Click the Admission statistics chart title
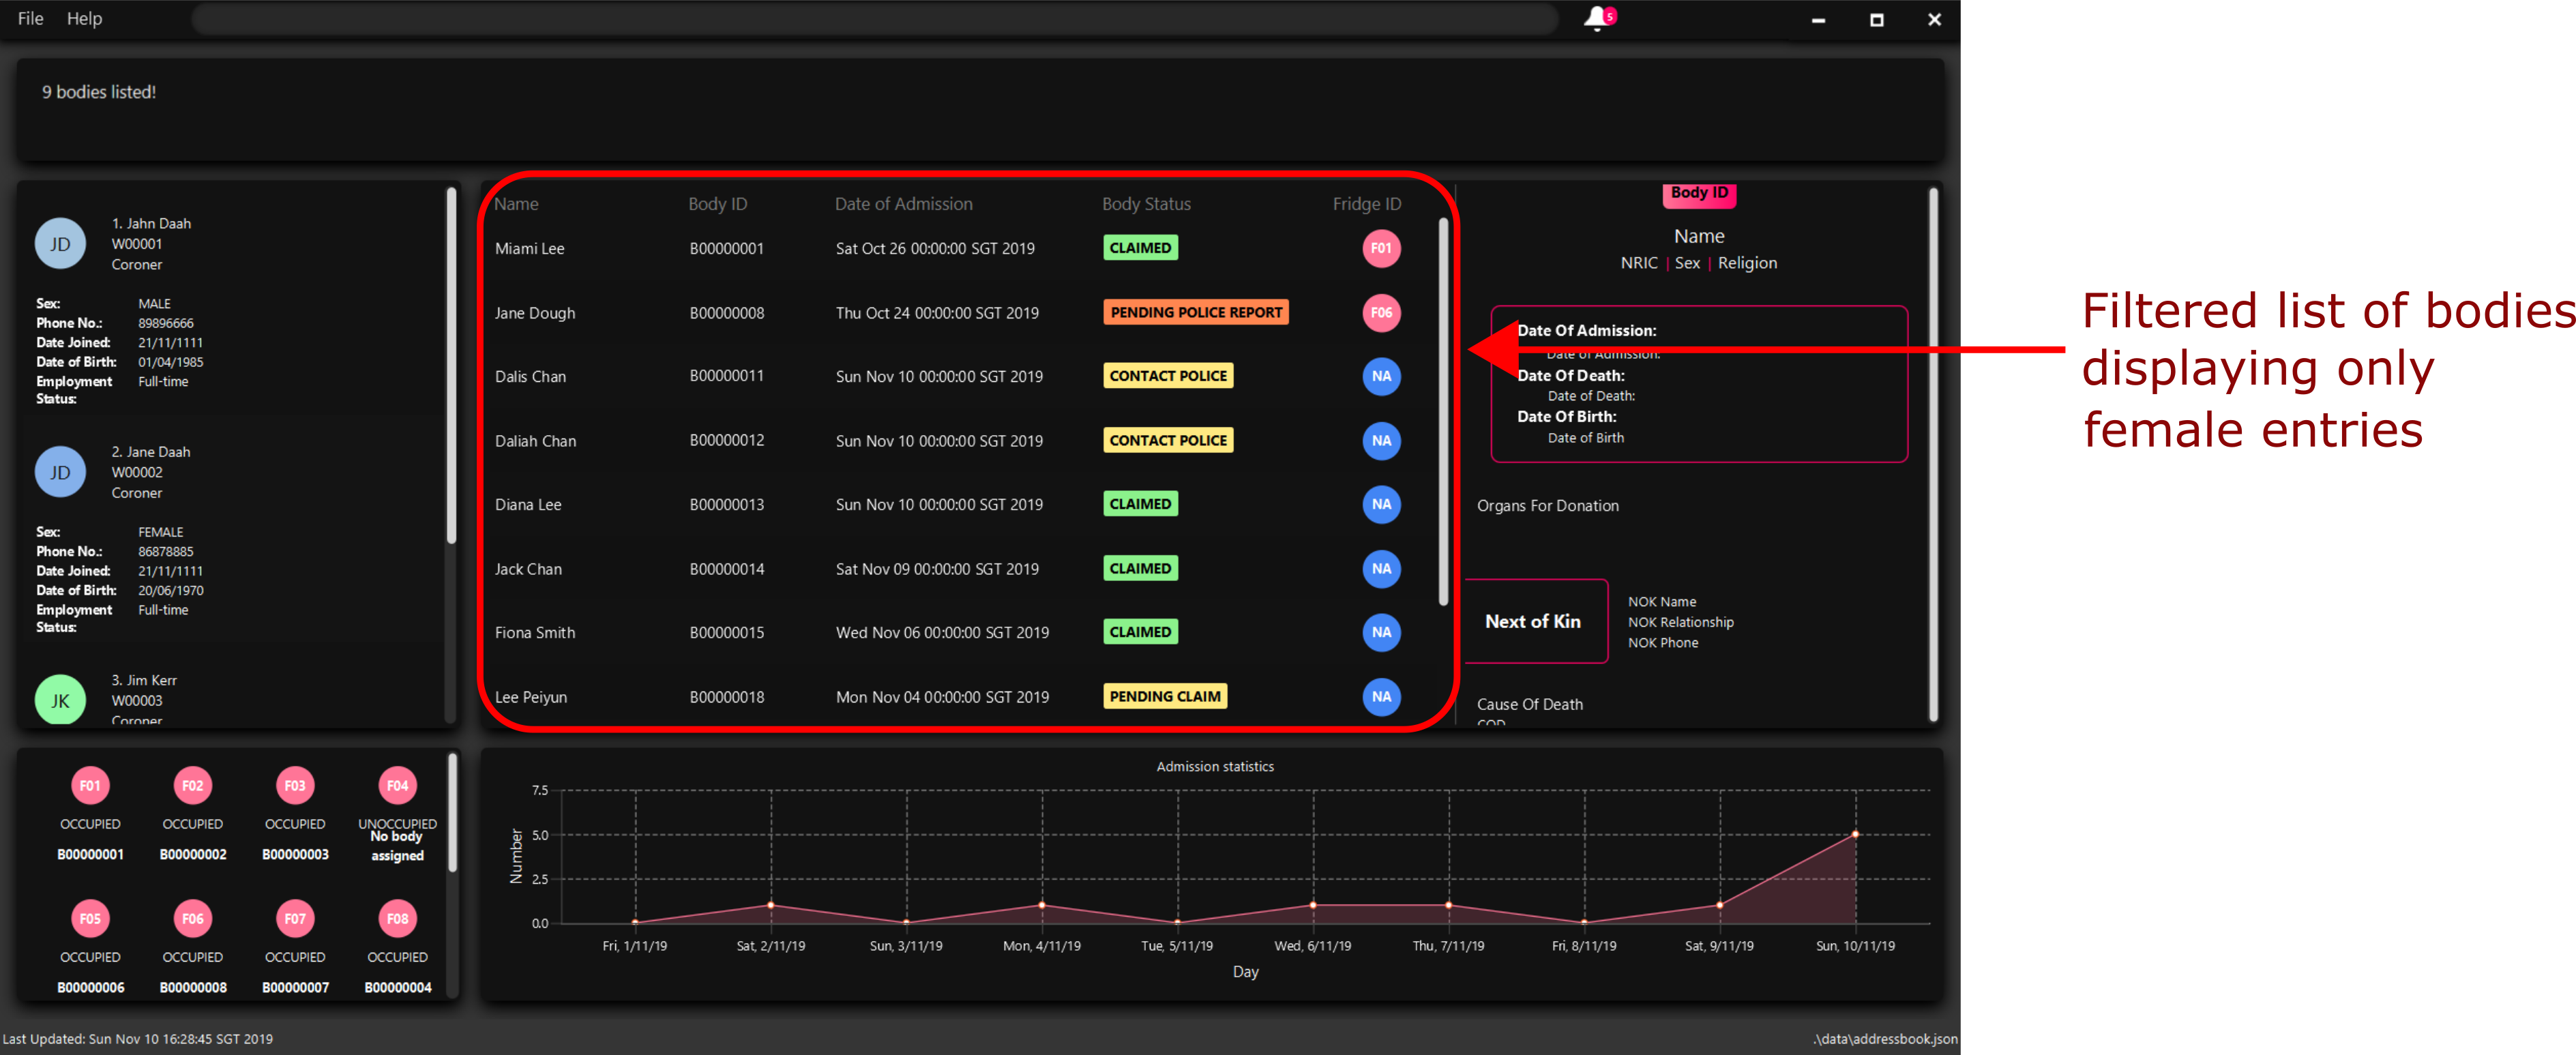2576x1055 pixels. click(x=1215, y=767)
